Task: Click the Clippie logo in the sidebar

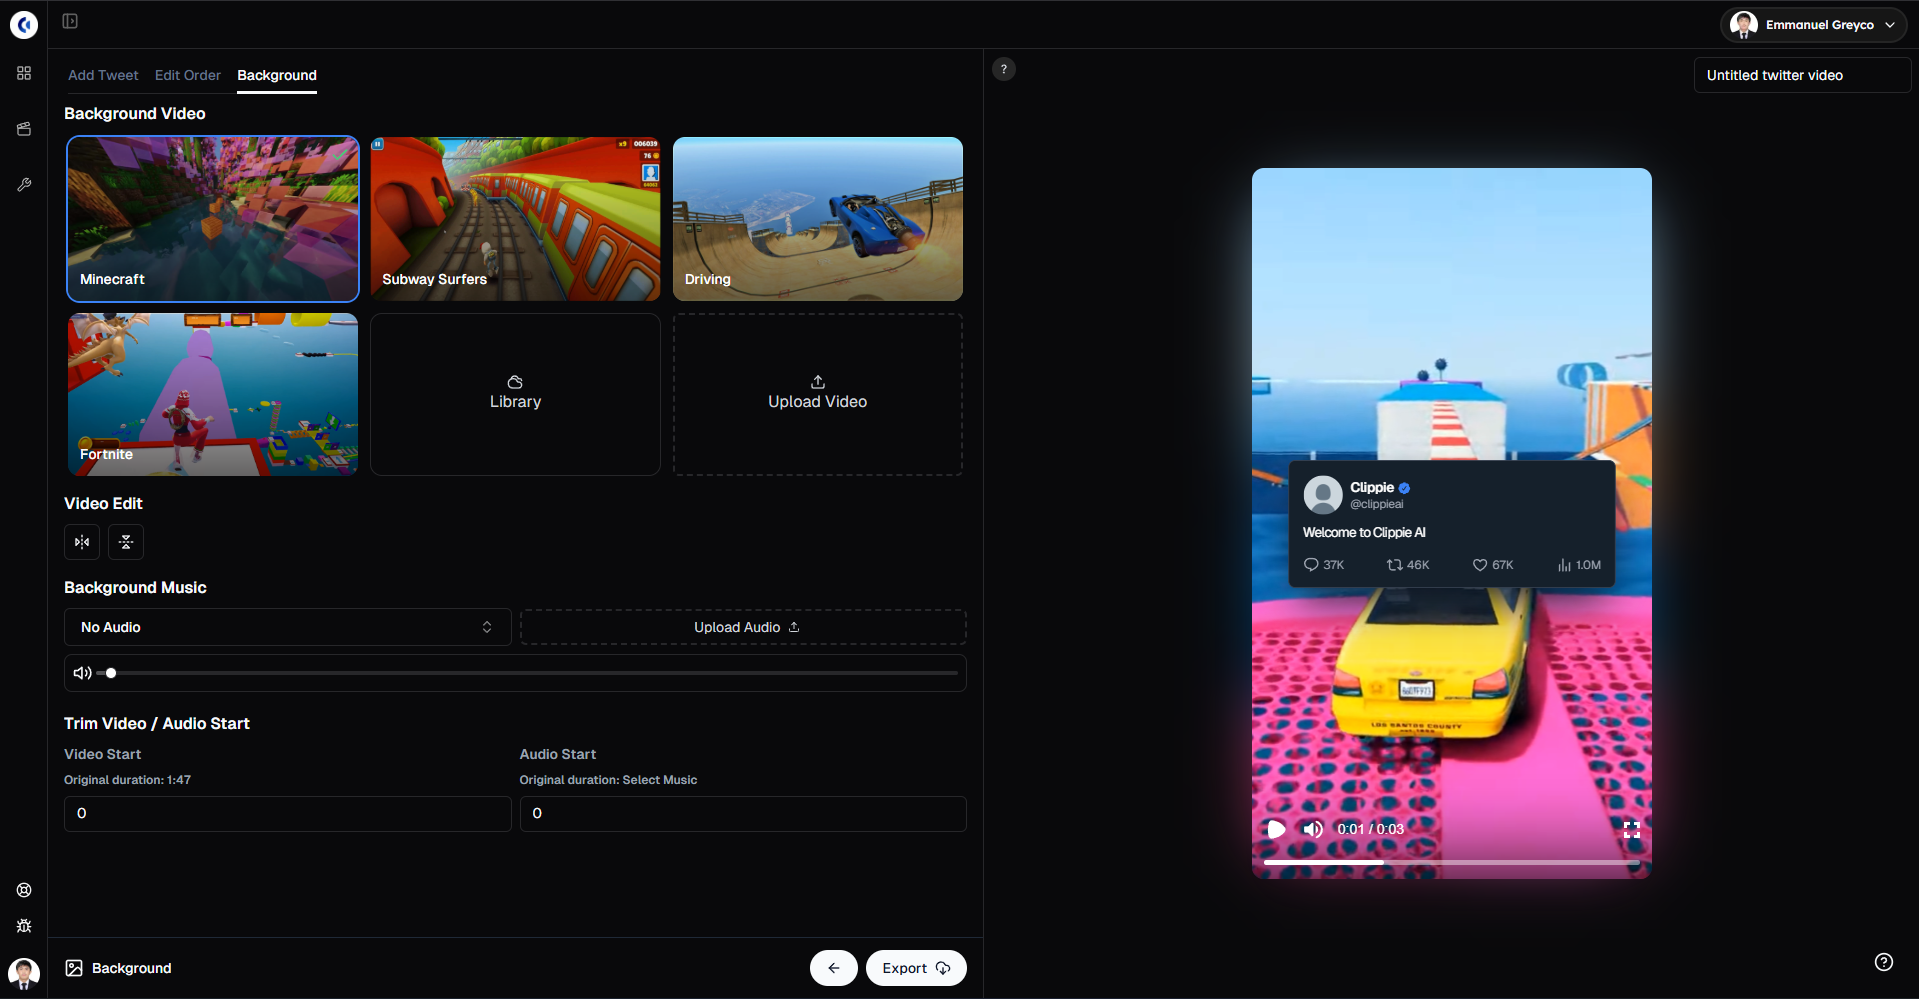Action: [24, 24]
